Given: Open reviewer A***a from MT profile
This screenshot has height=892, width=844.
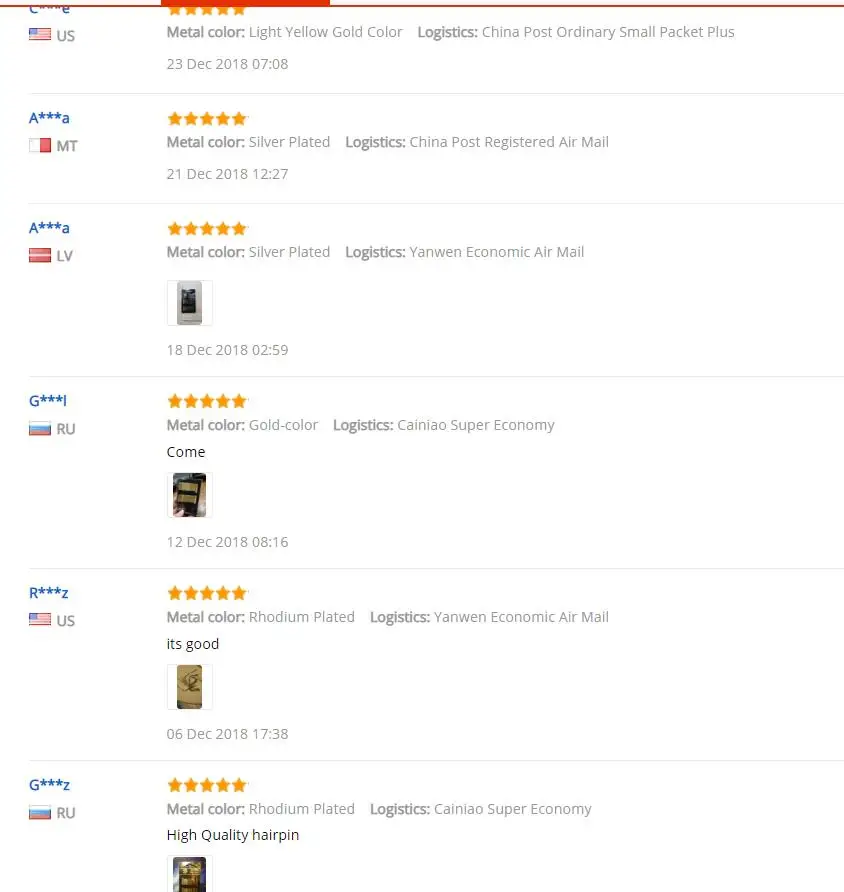Looking at the screenshot, I should click(x=49, y=118).
